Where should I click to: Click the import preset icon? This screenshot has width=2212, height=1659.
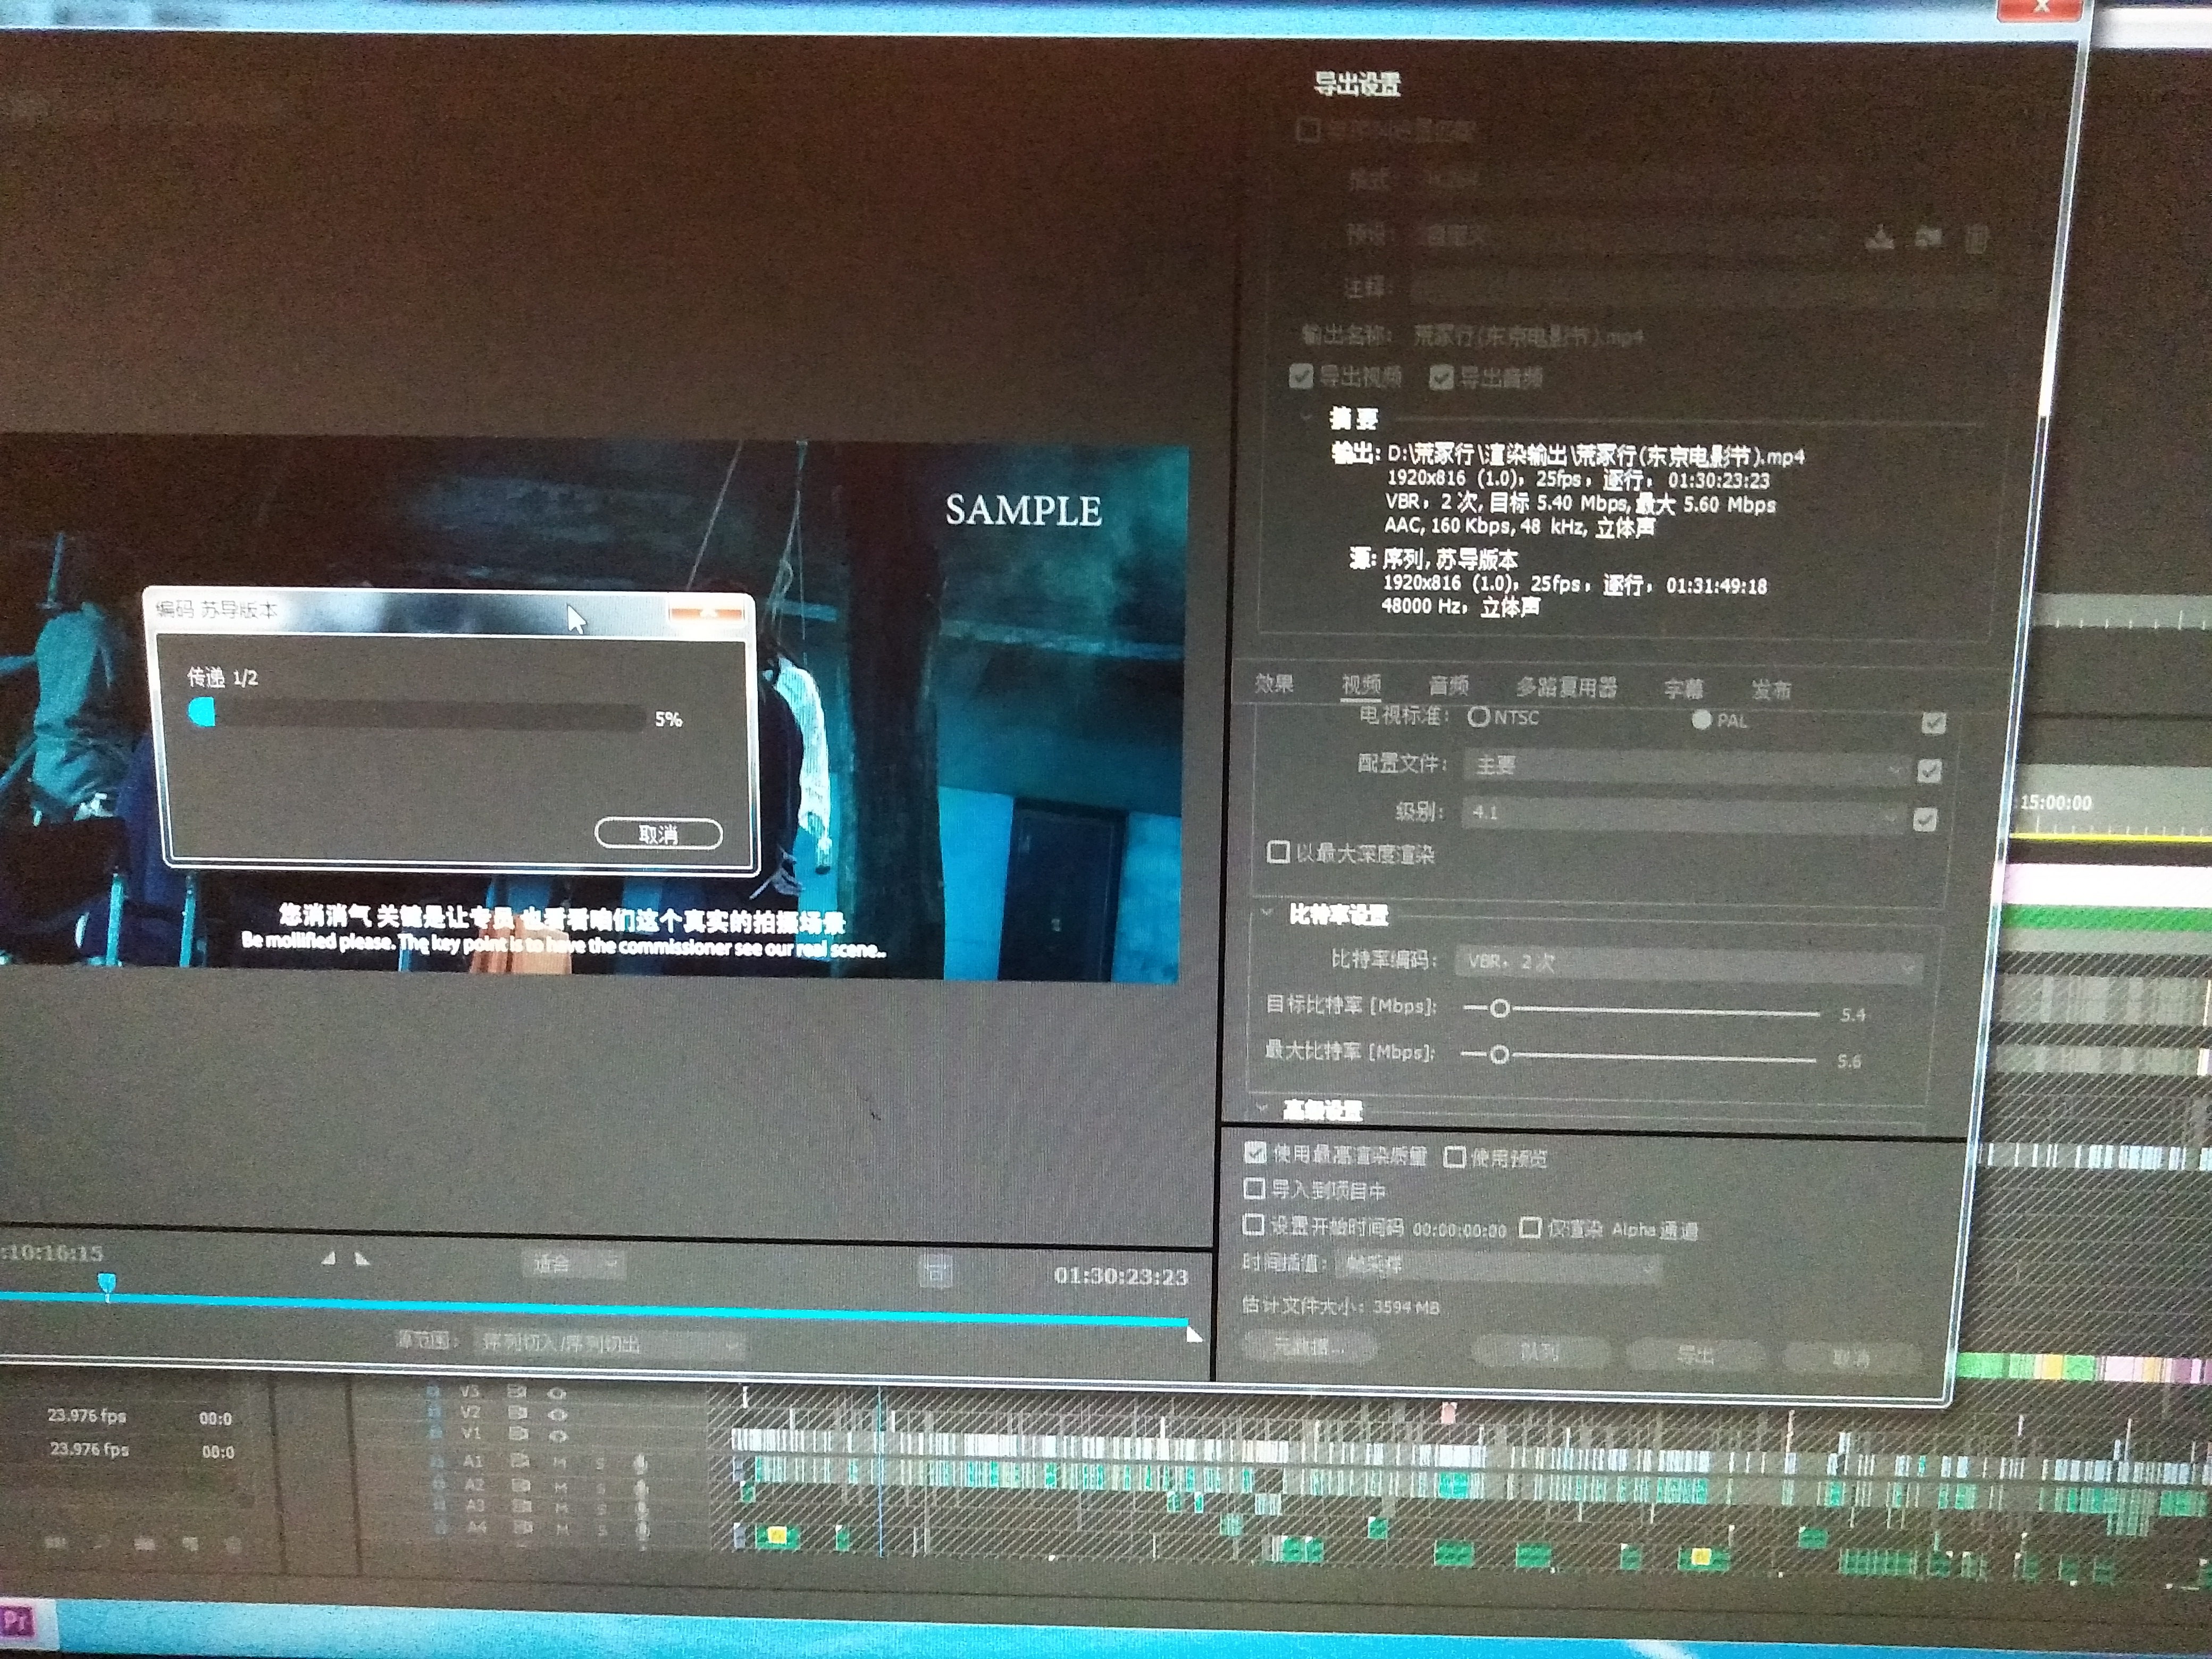pos(1929,238)
